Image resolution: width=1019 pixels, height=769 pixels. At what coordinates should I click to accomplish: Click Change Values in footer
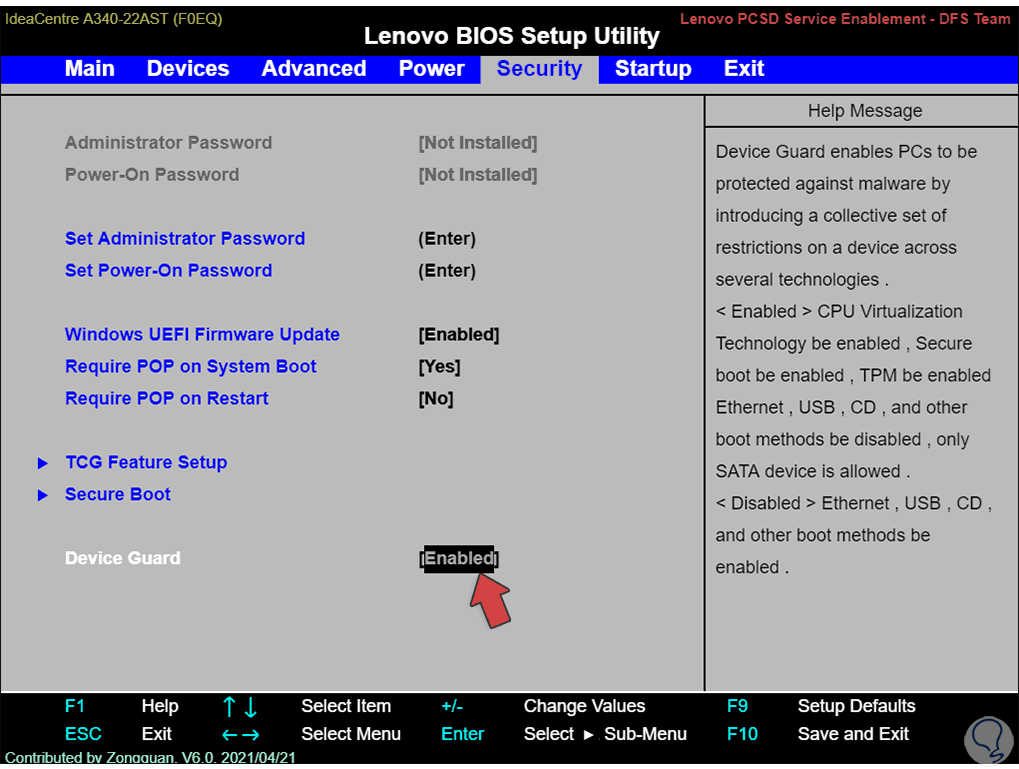584,706
